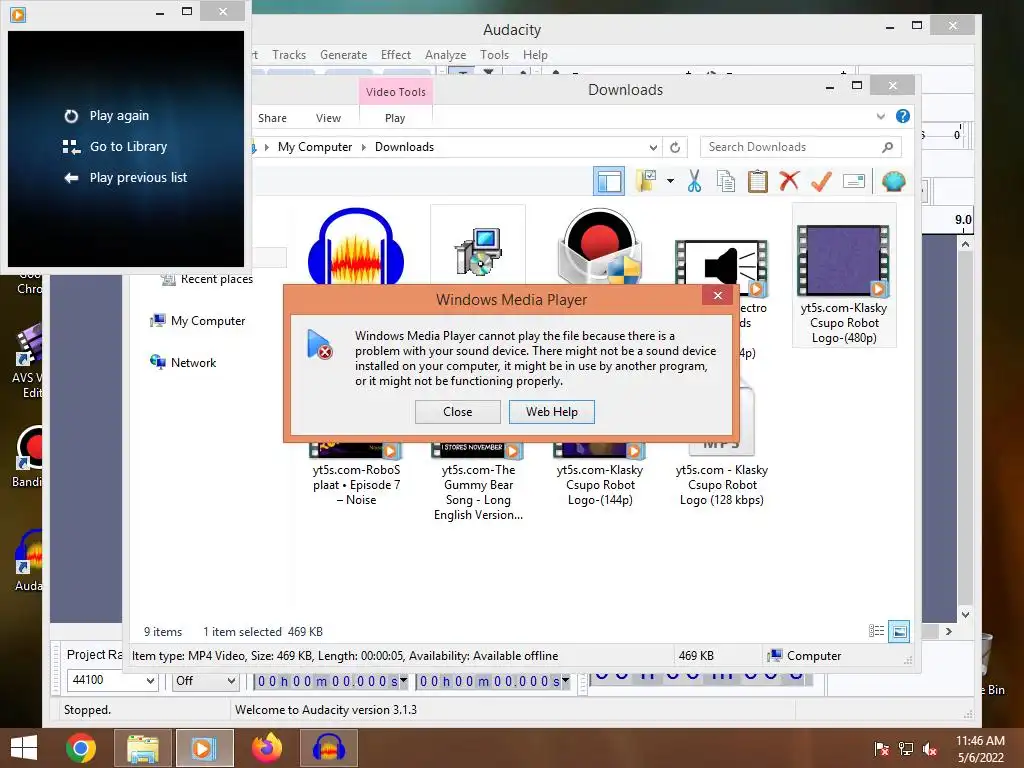
Task: Click the search magnifier icon
Action: [x=888, y=147]
